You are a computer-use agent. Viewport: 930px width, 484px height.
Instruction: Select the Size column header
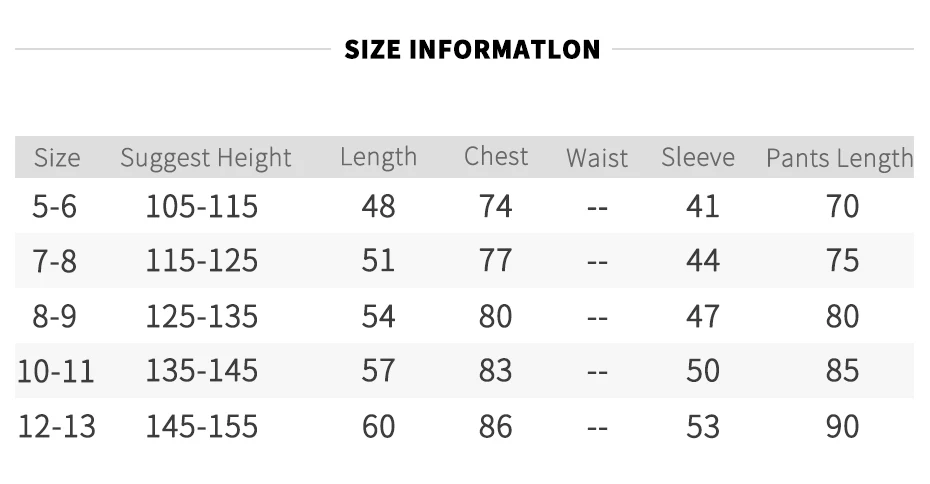point(57,158)
